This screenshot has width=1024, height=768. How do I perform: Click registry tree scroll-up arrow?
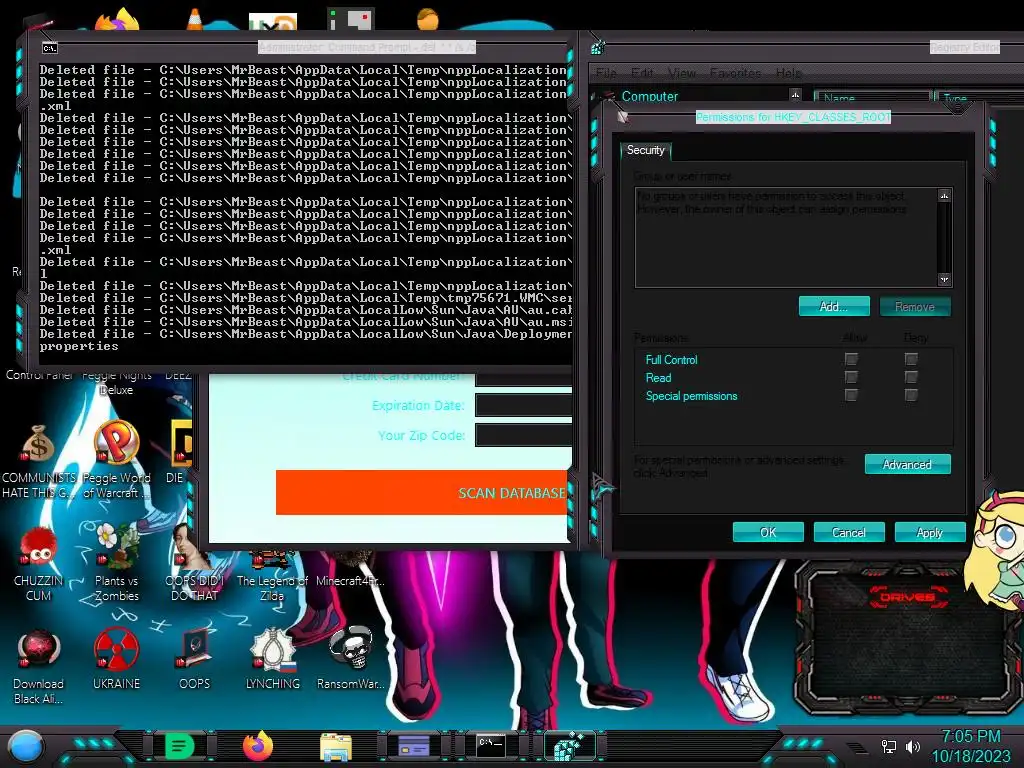pos(795,95)
